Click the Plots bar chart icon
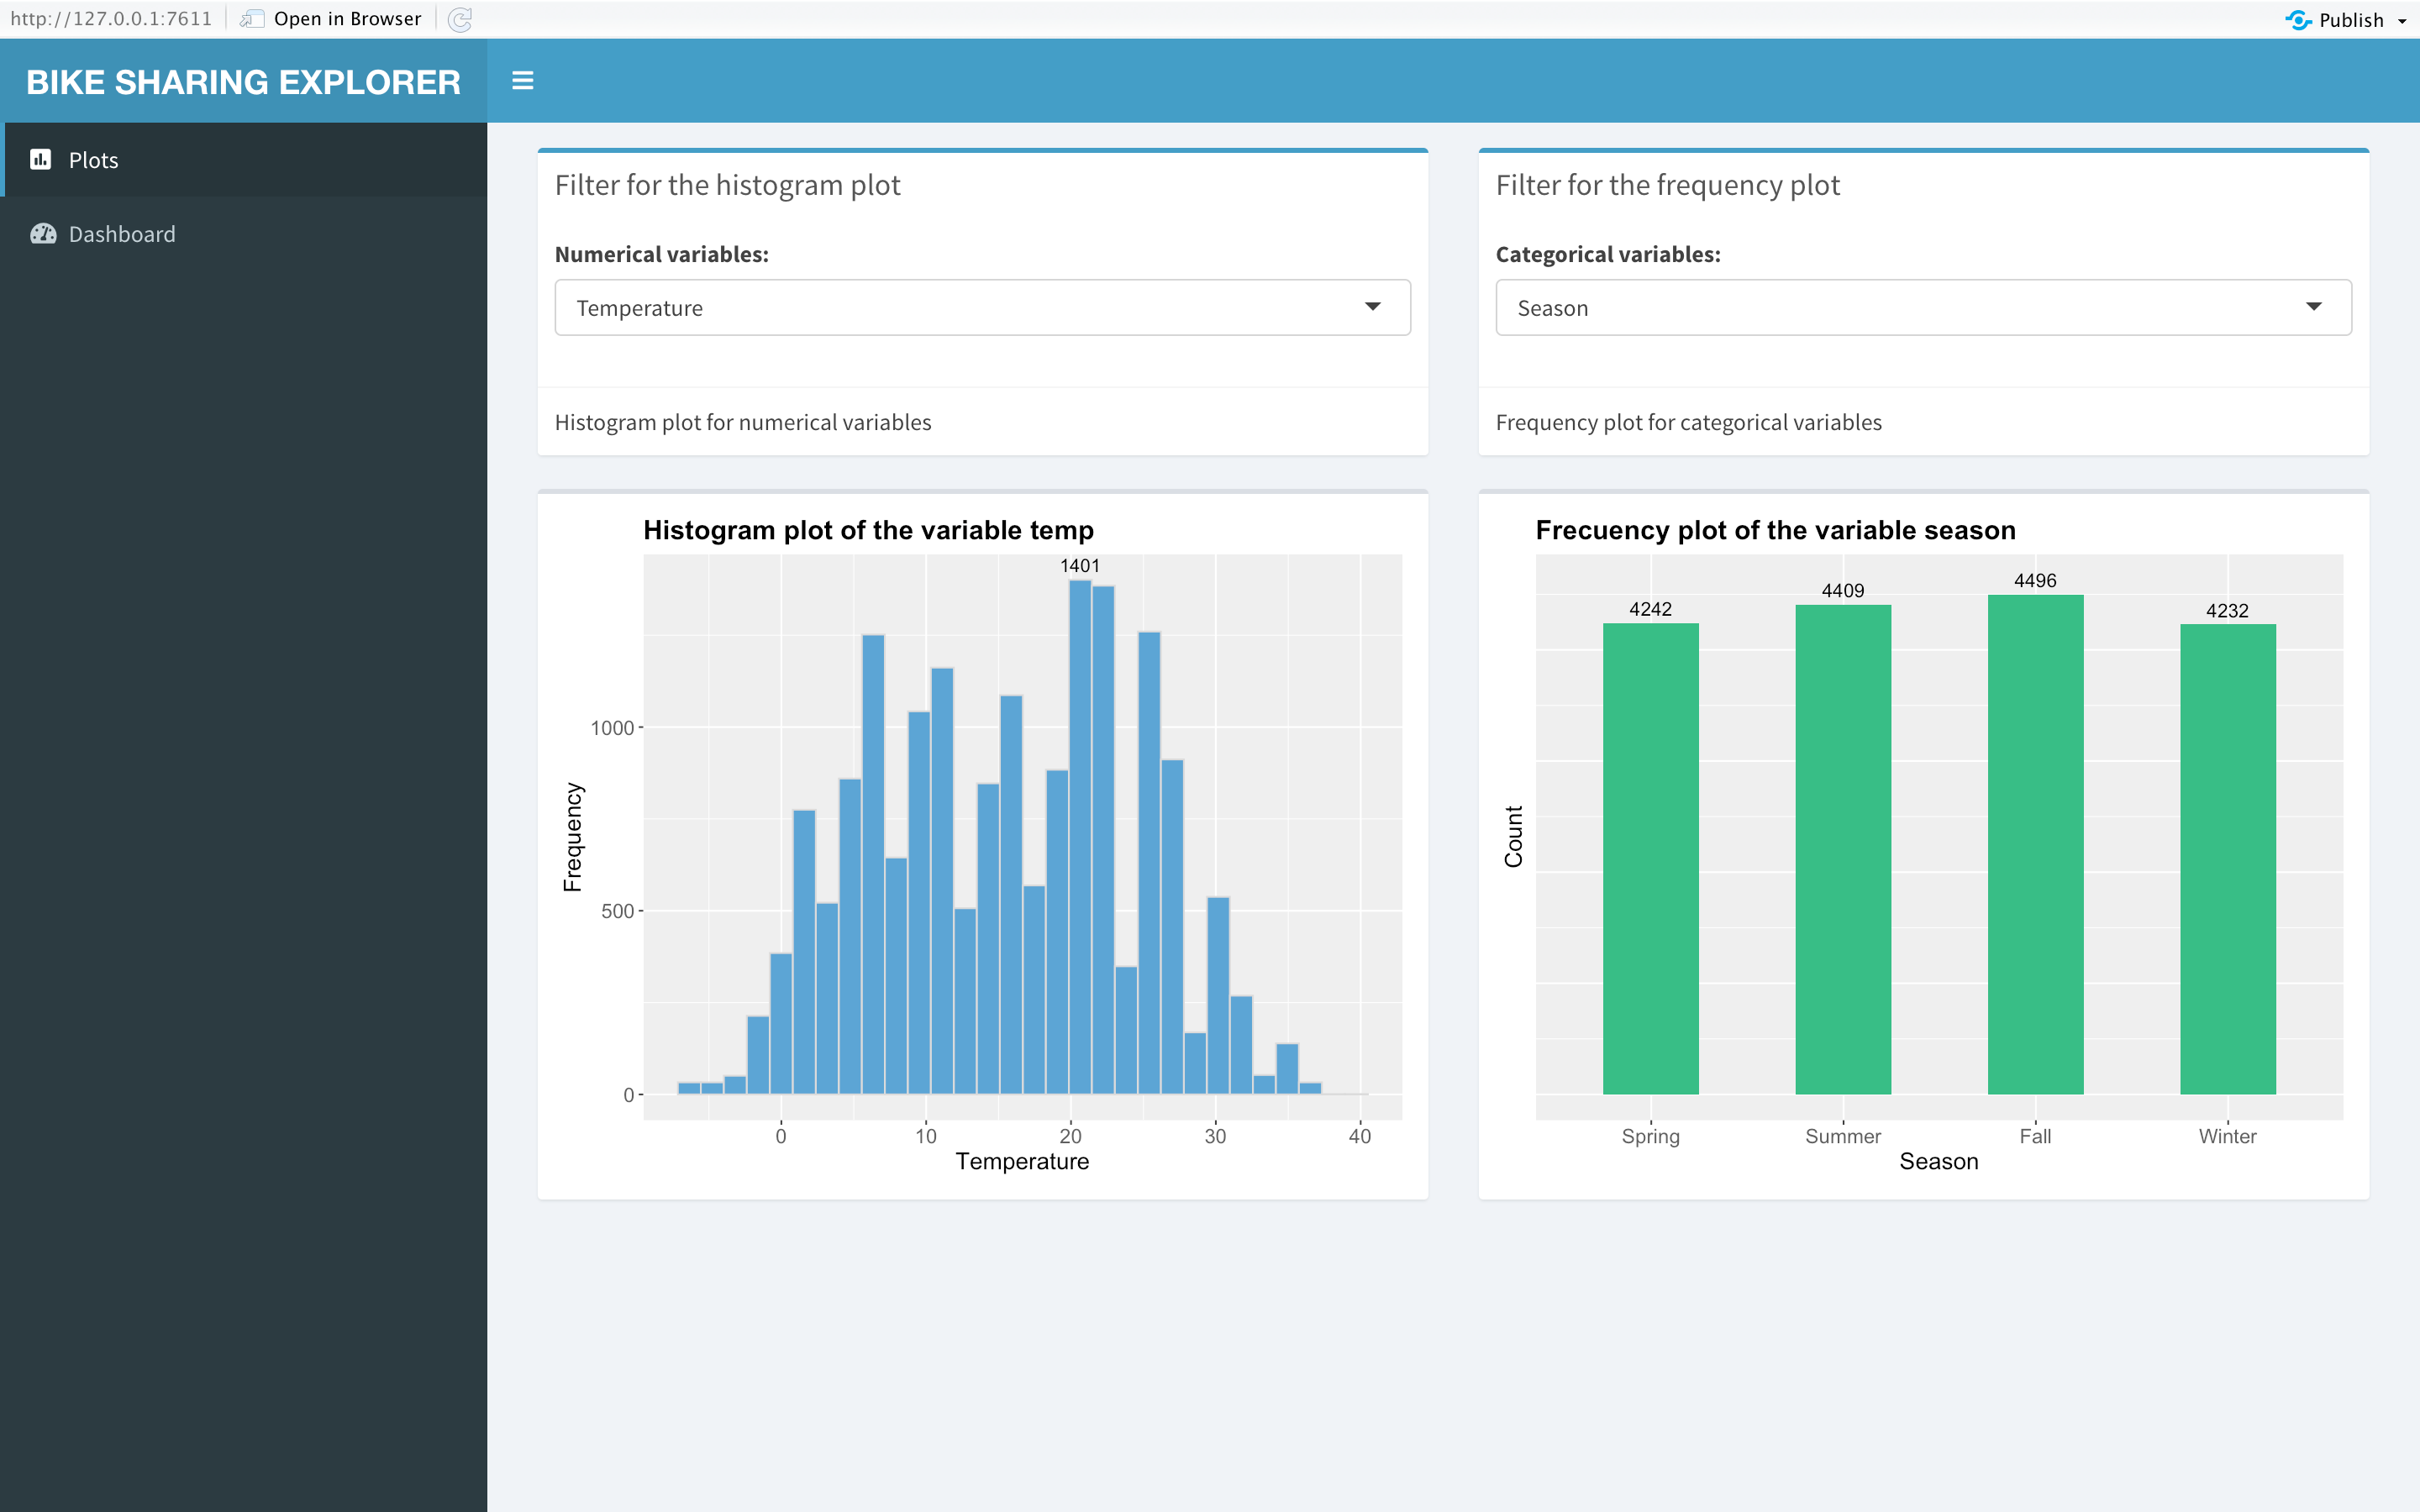The image size is (2420, 1512). click(41, 160)
